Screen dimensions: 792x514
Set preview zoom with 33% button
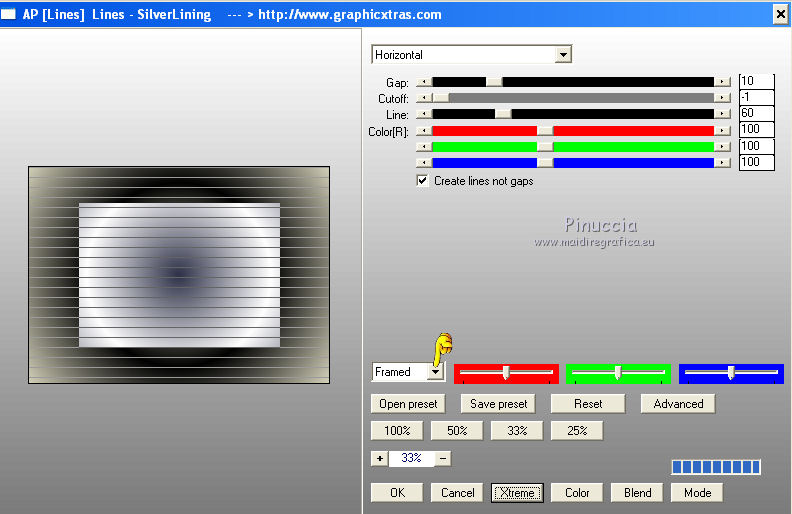pos(517,431)
